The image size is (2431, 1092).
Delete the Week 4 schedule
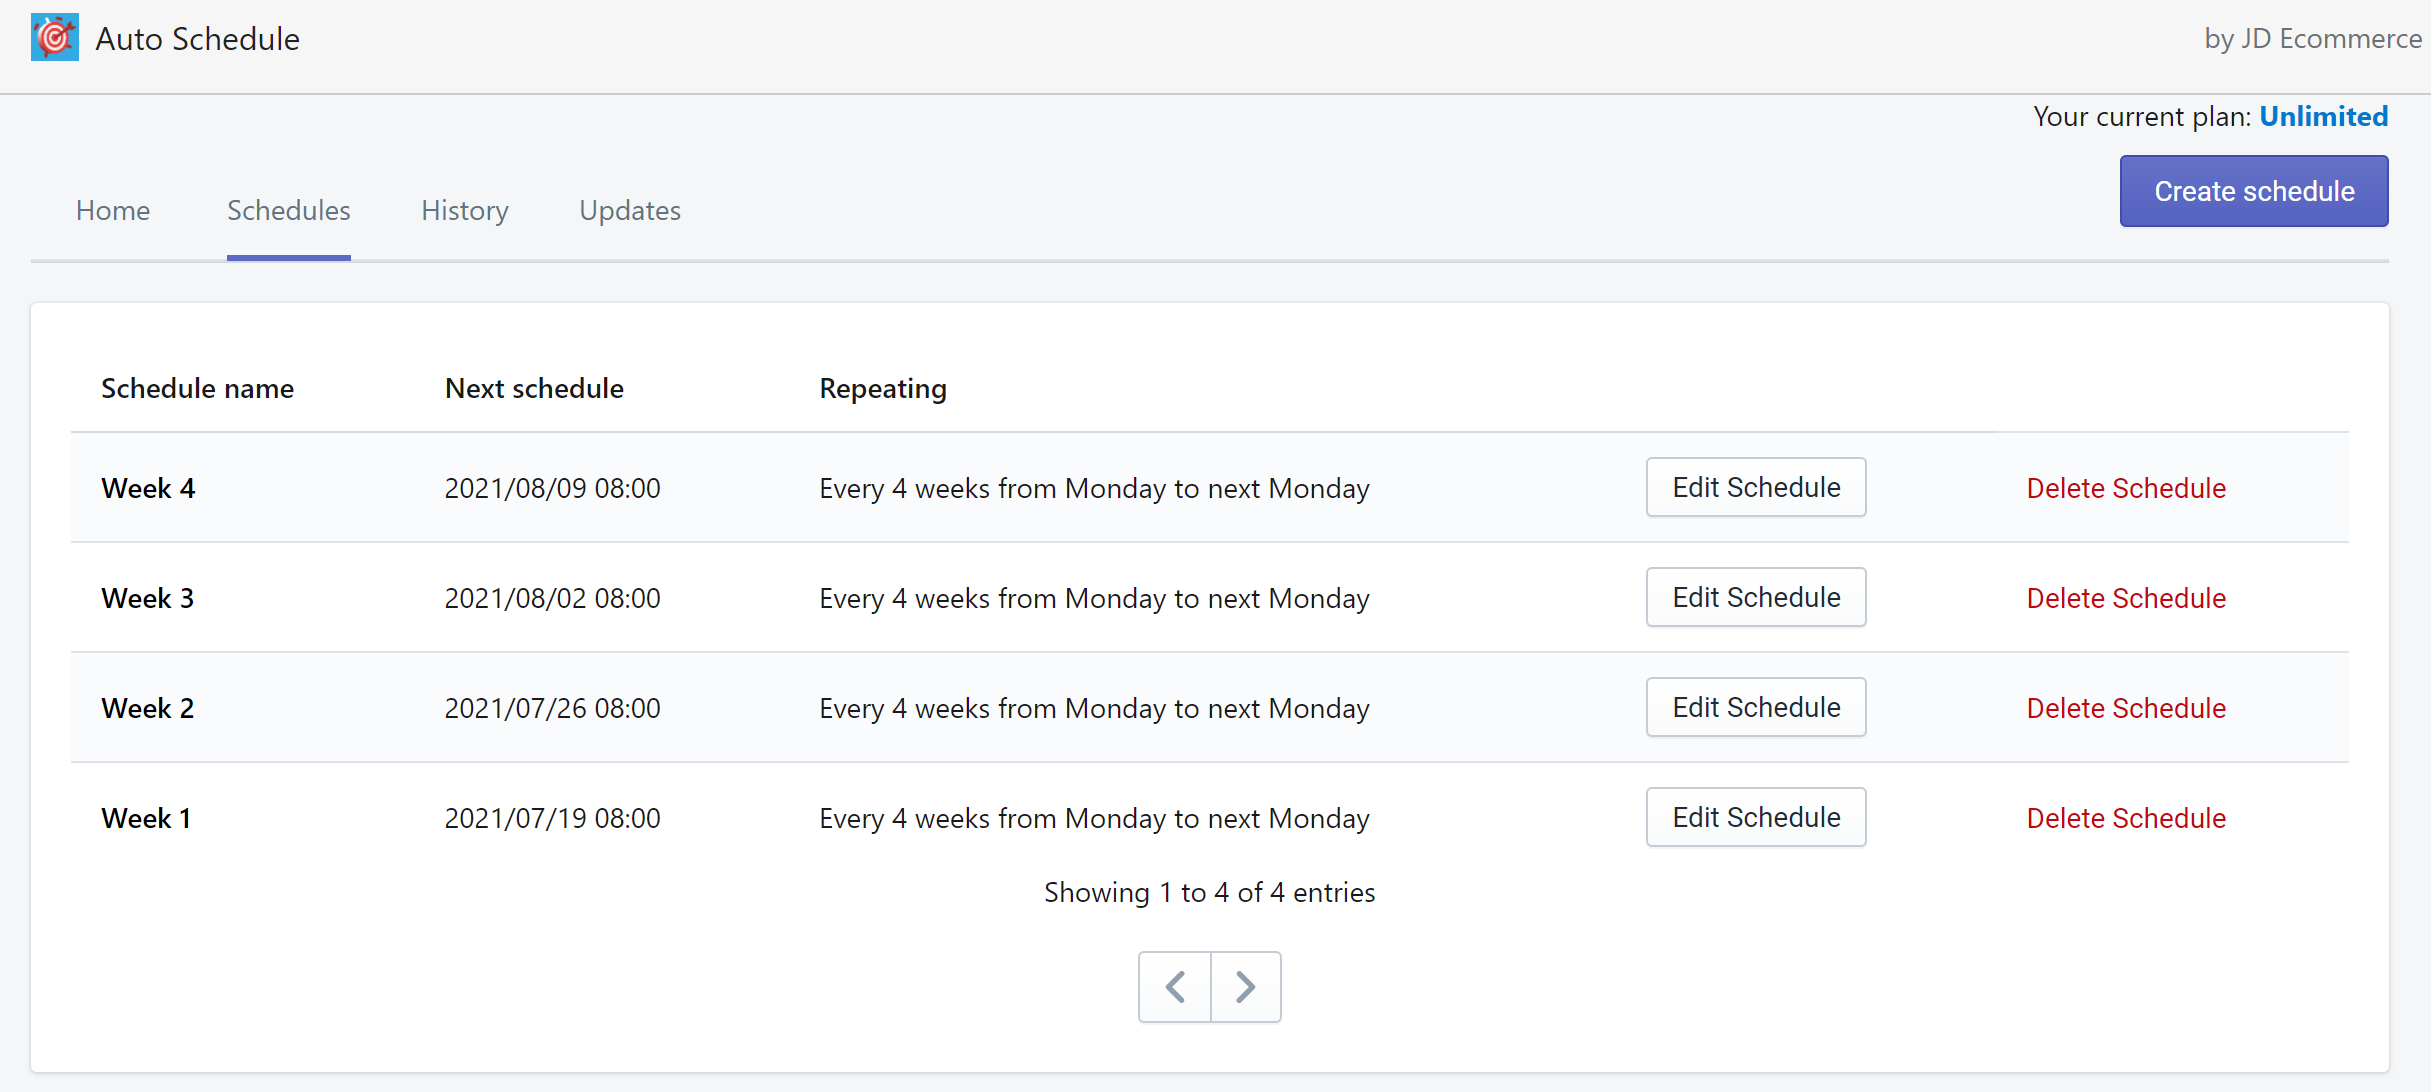[2126, 489]
